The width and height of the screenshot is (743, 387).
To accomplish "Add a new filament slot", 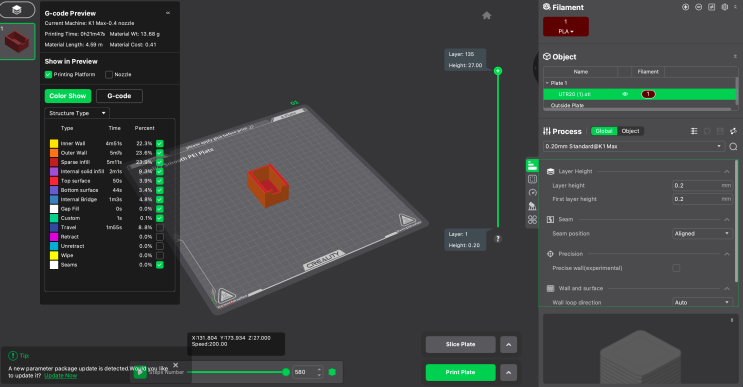I will (x=685, y=7).
